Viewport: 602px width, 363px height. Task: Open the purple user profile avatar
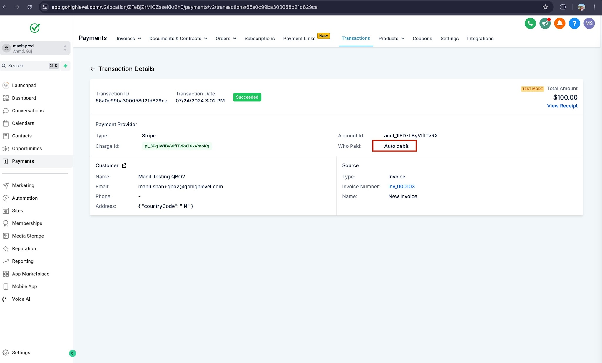(589, 23)
